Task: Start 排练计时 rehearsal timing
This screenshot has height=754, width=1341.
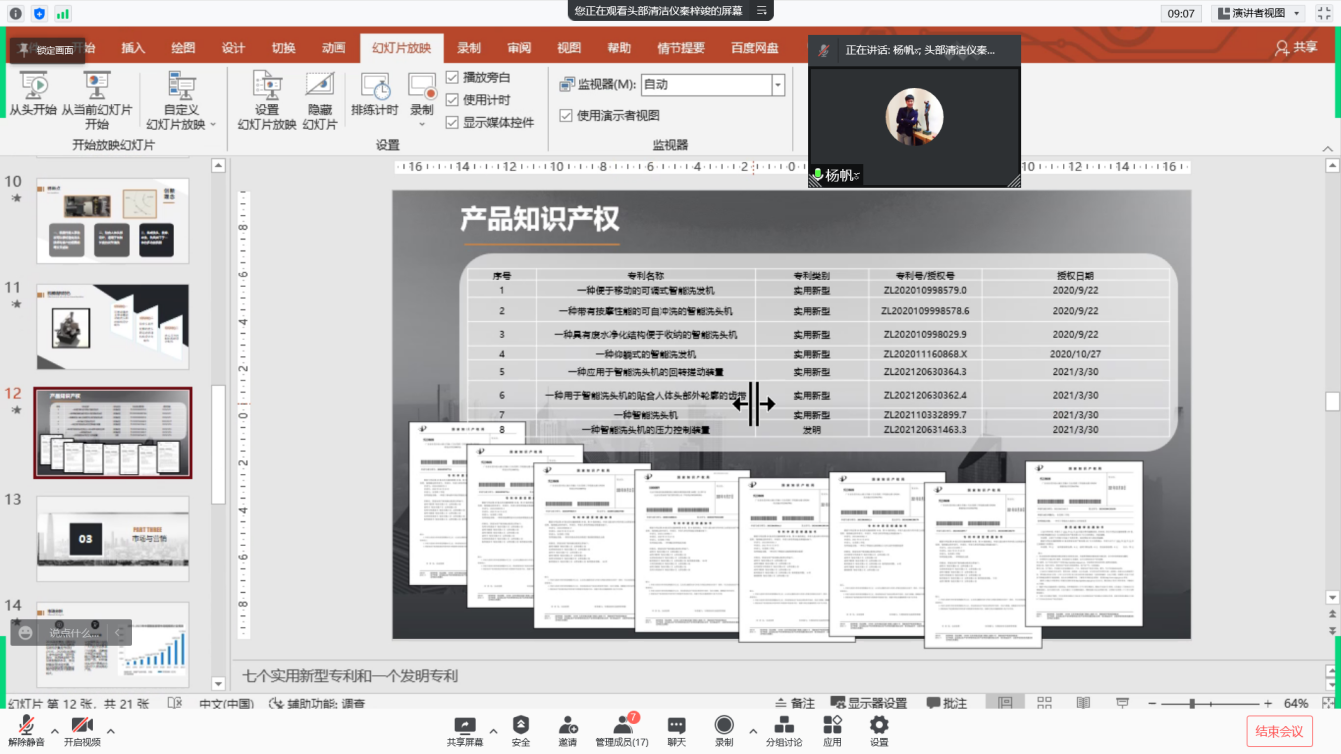Action: click(x=374, y=87)
